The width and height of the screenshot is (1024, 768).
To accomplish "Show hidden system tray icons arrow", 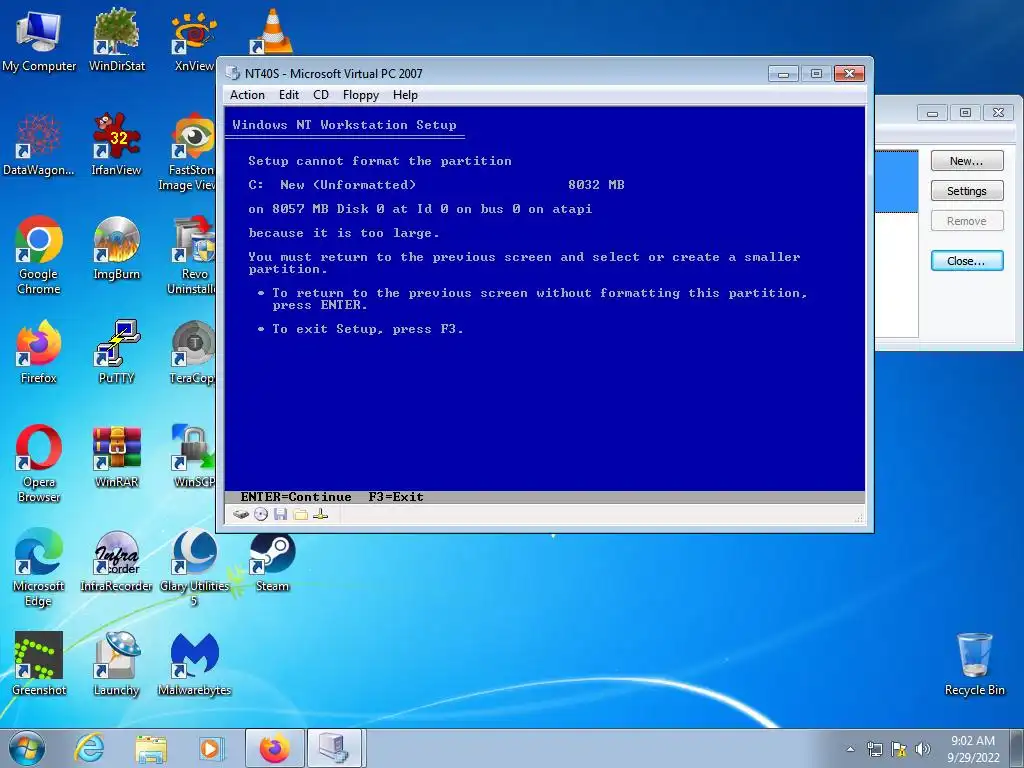I will [x=850, y=749].
